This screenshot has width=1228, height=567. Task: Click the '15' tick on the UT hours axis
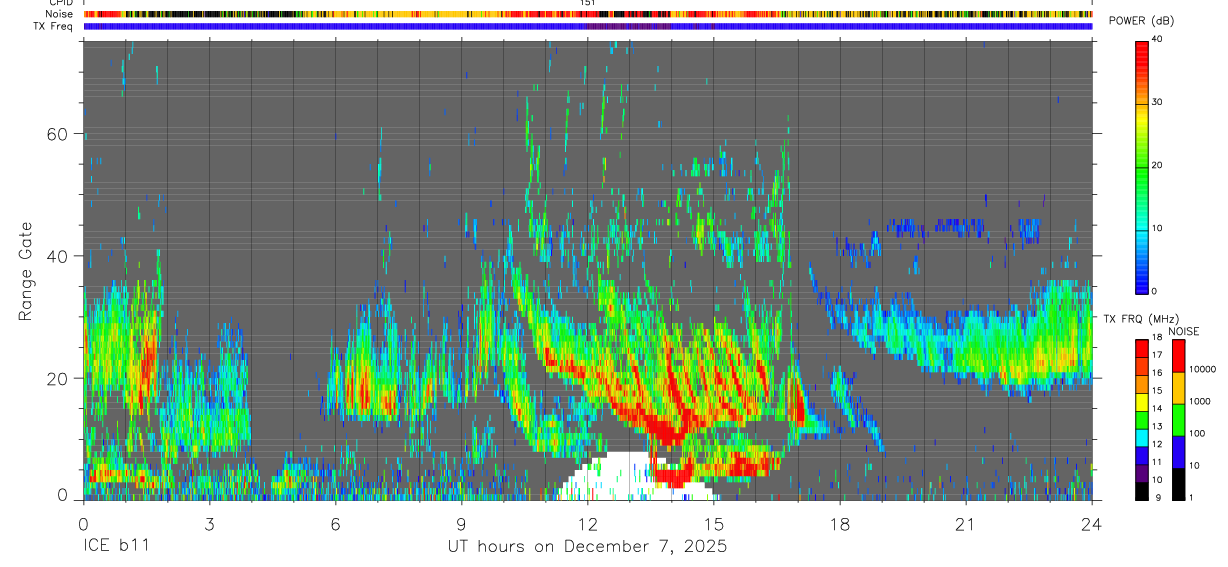tap(714, 523)
